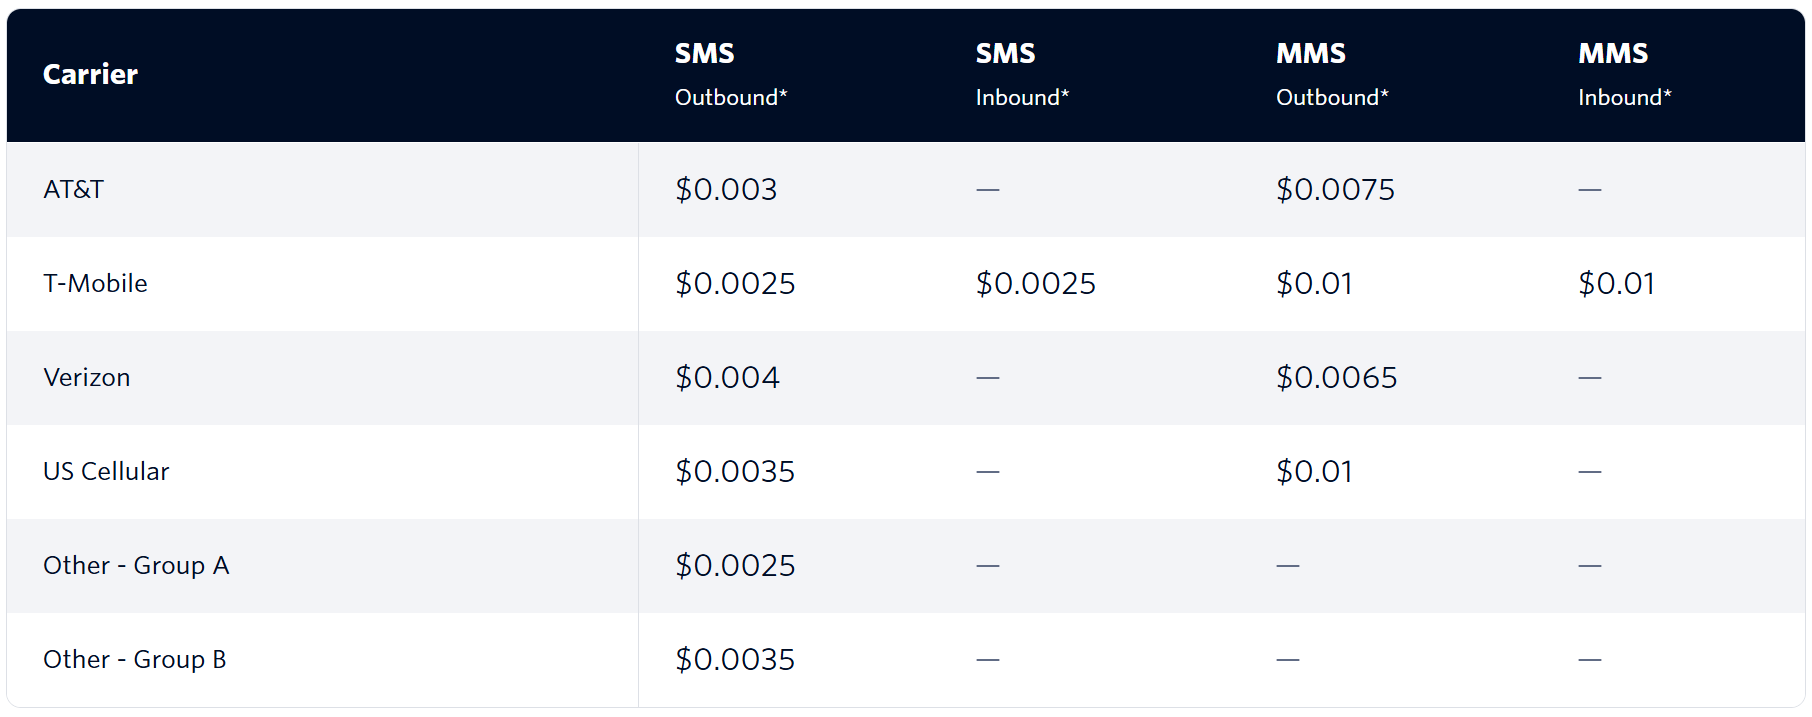Select the SMS Inbound column header

1022,75
